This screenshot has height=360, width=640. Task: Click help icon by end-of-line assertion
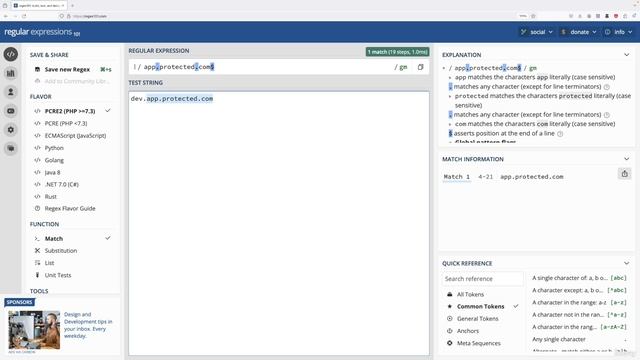click(x=560, y=133)
